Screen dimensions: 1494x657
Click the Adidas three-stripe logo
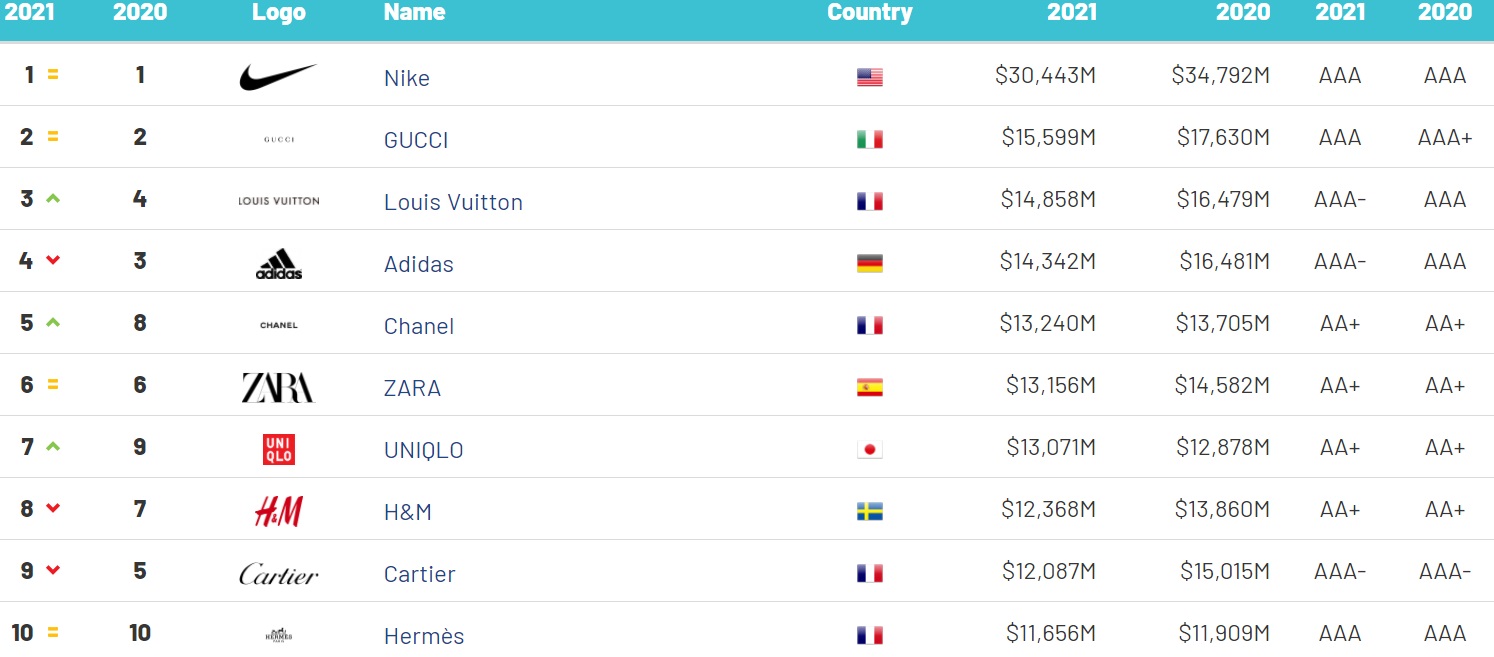pyautogui.click(x=279, y=264)
